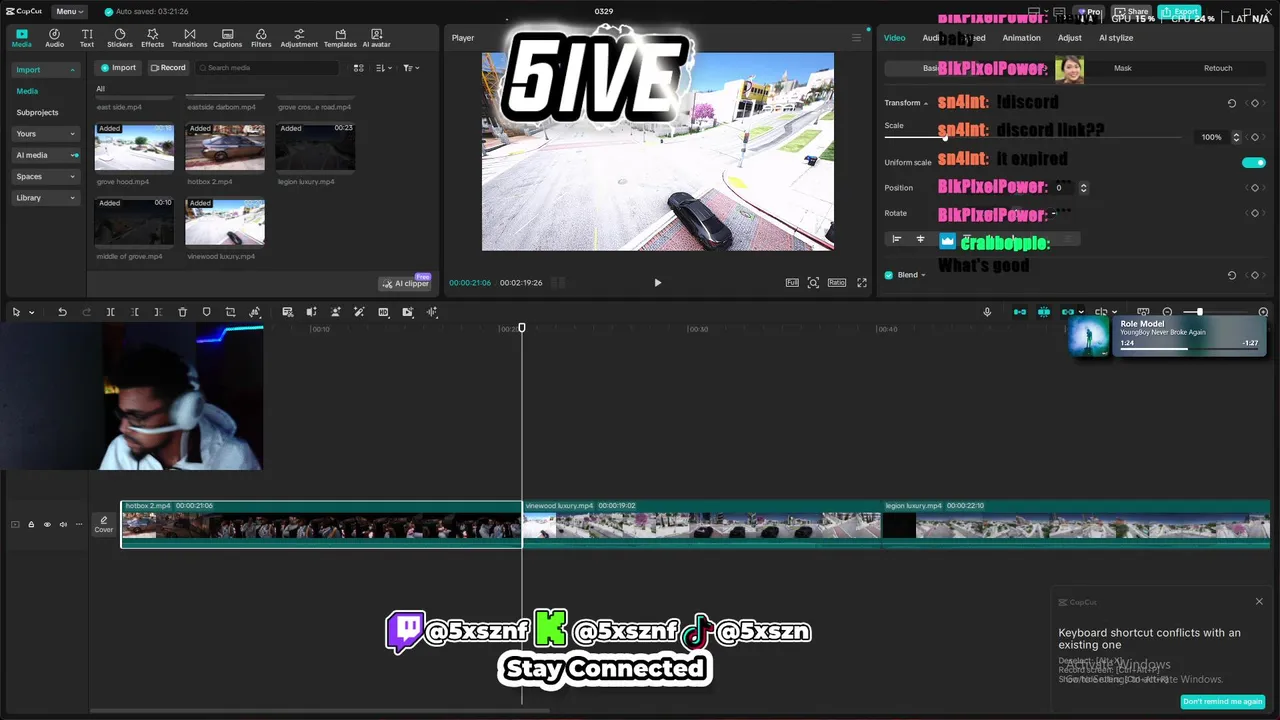Delete the selected clip with trash icon
1280x720 pixels.
182,312
